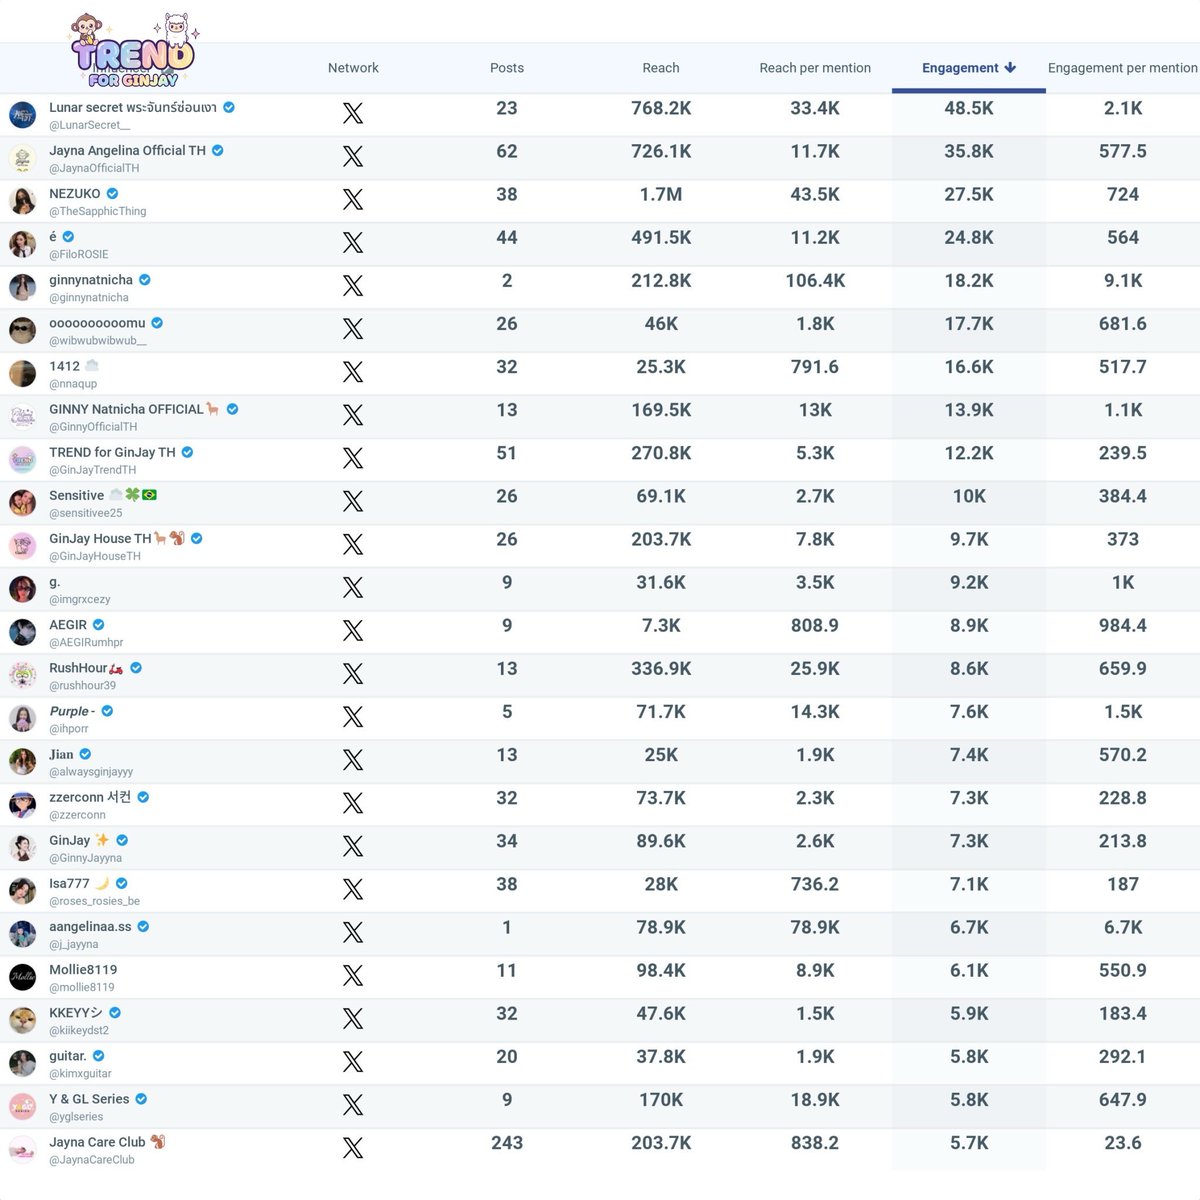Click the @LunarSecret__ handle

[90, 125]
